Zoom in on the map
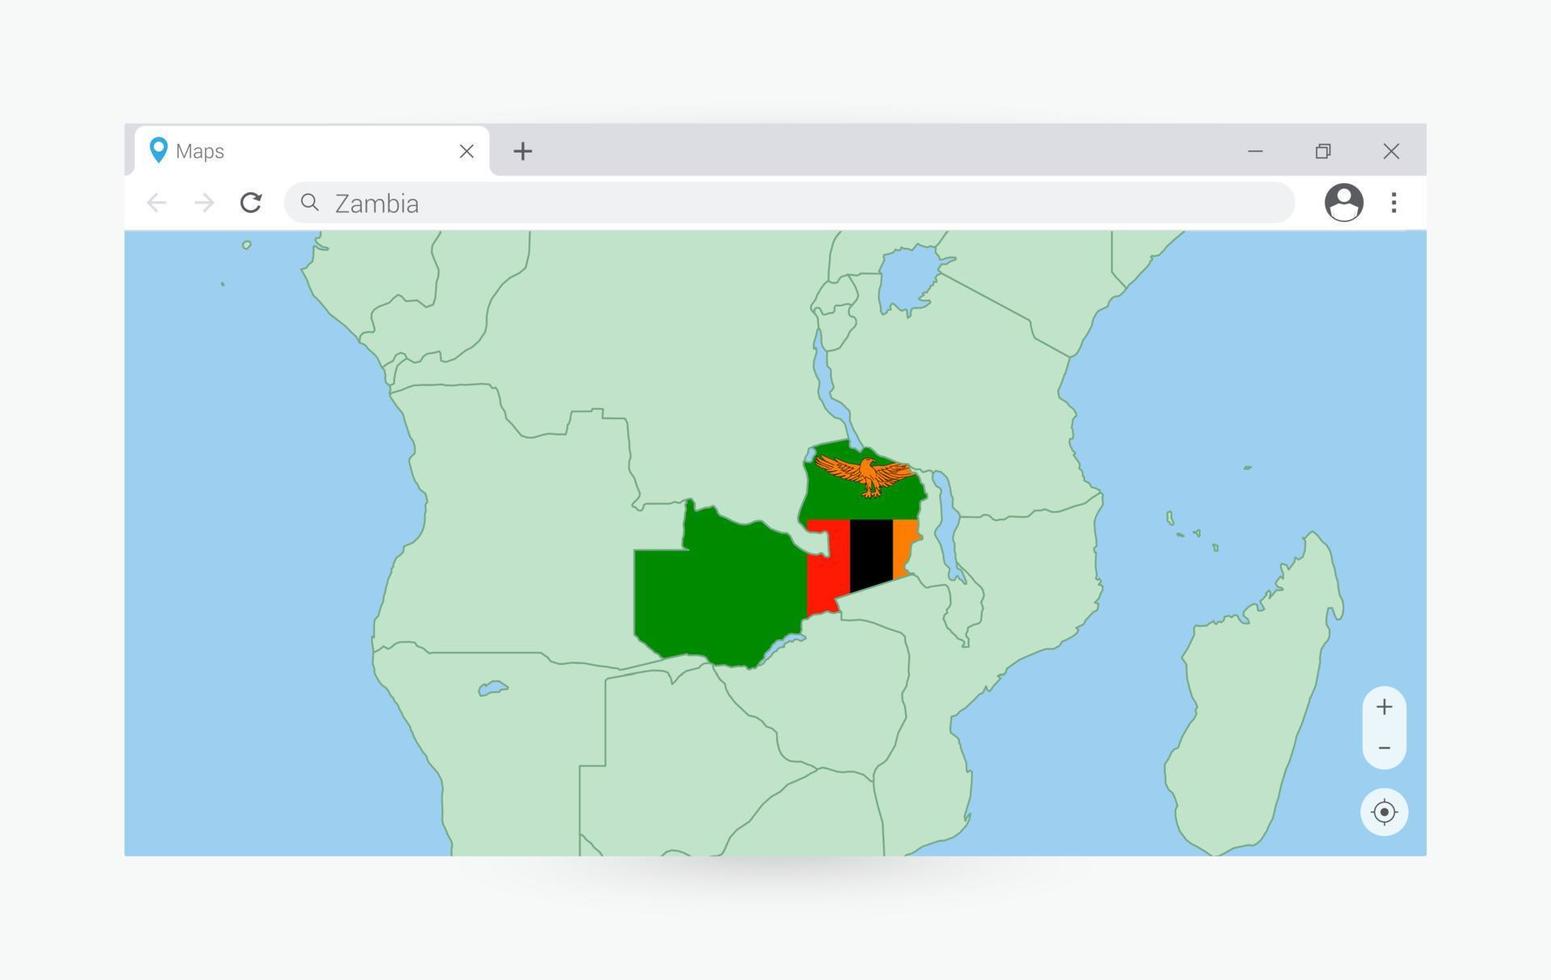The width and height of the screenshot is (1551, 980). 1384,707
